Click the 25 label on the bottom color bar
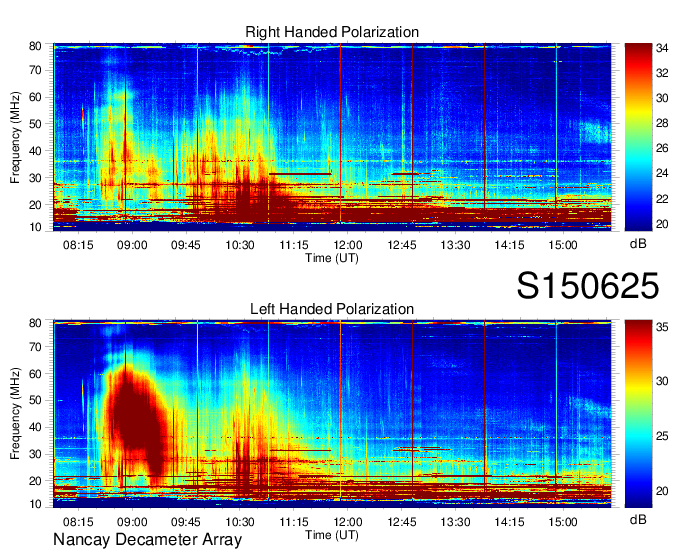This screenshot has width=680, height=552. point(662,436)
